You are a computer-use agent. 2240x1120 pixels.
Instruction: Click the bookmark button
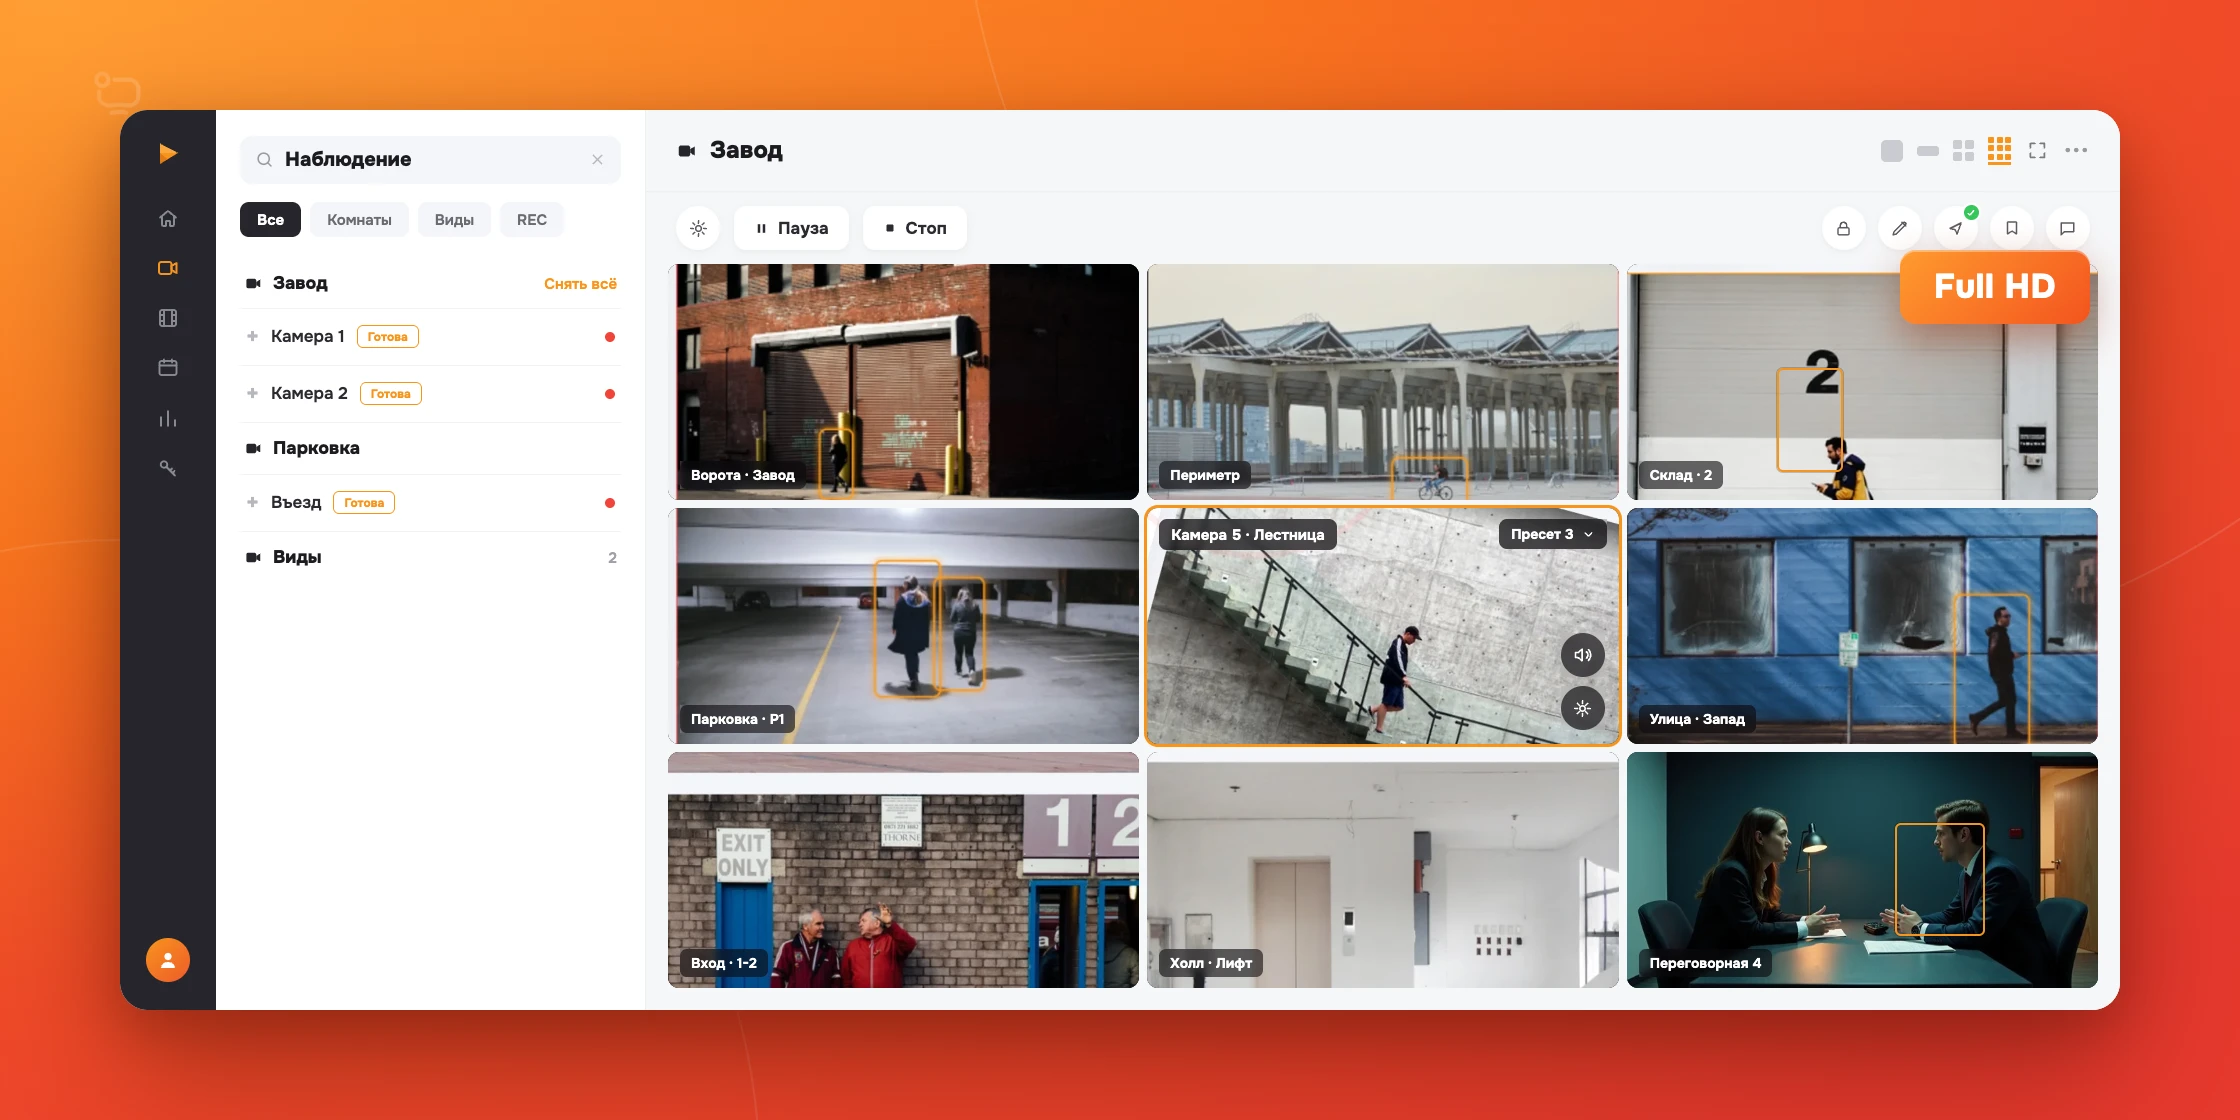point(2011,228)
